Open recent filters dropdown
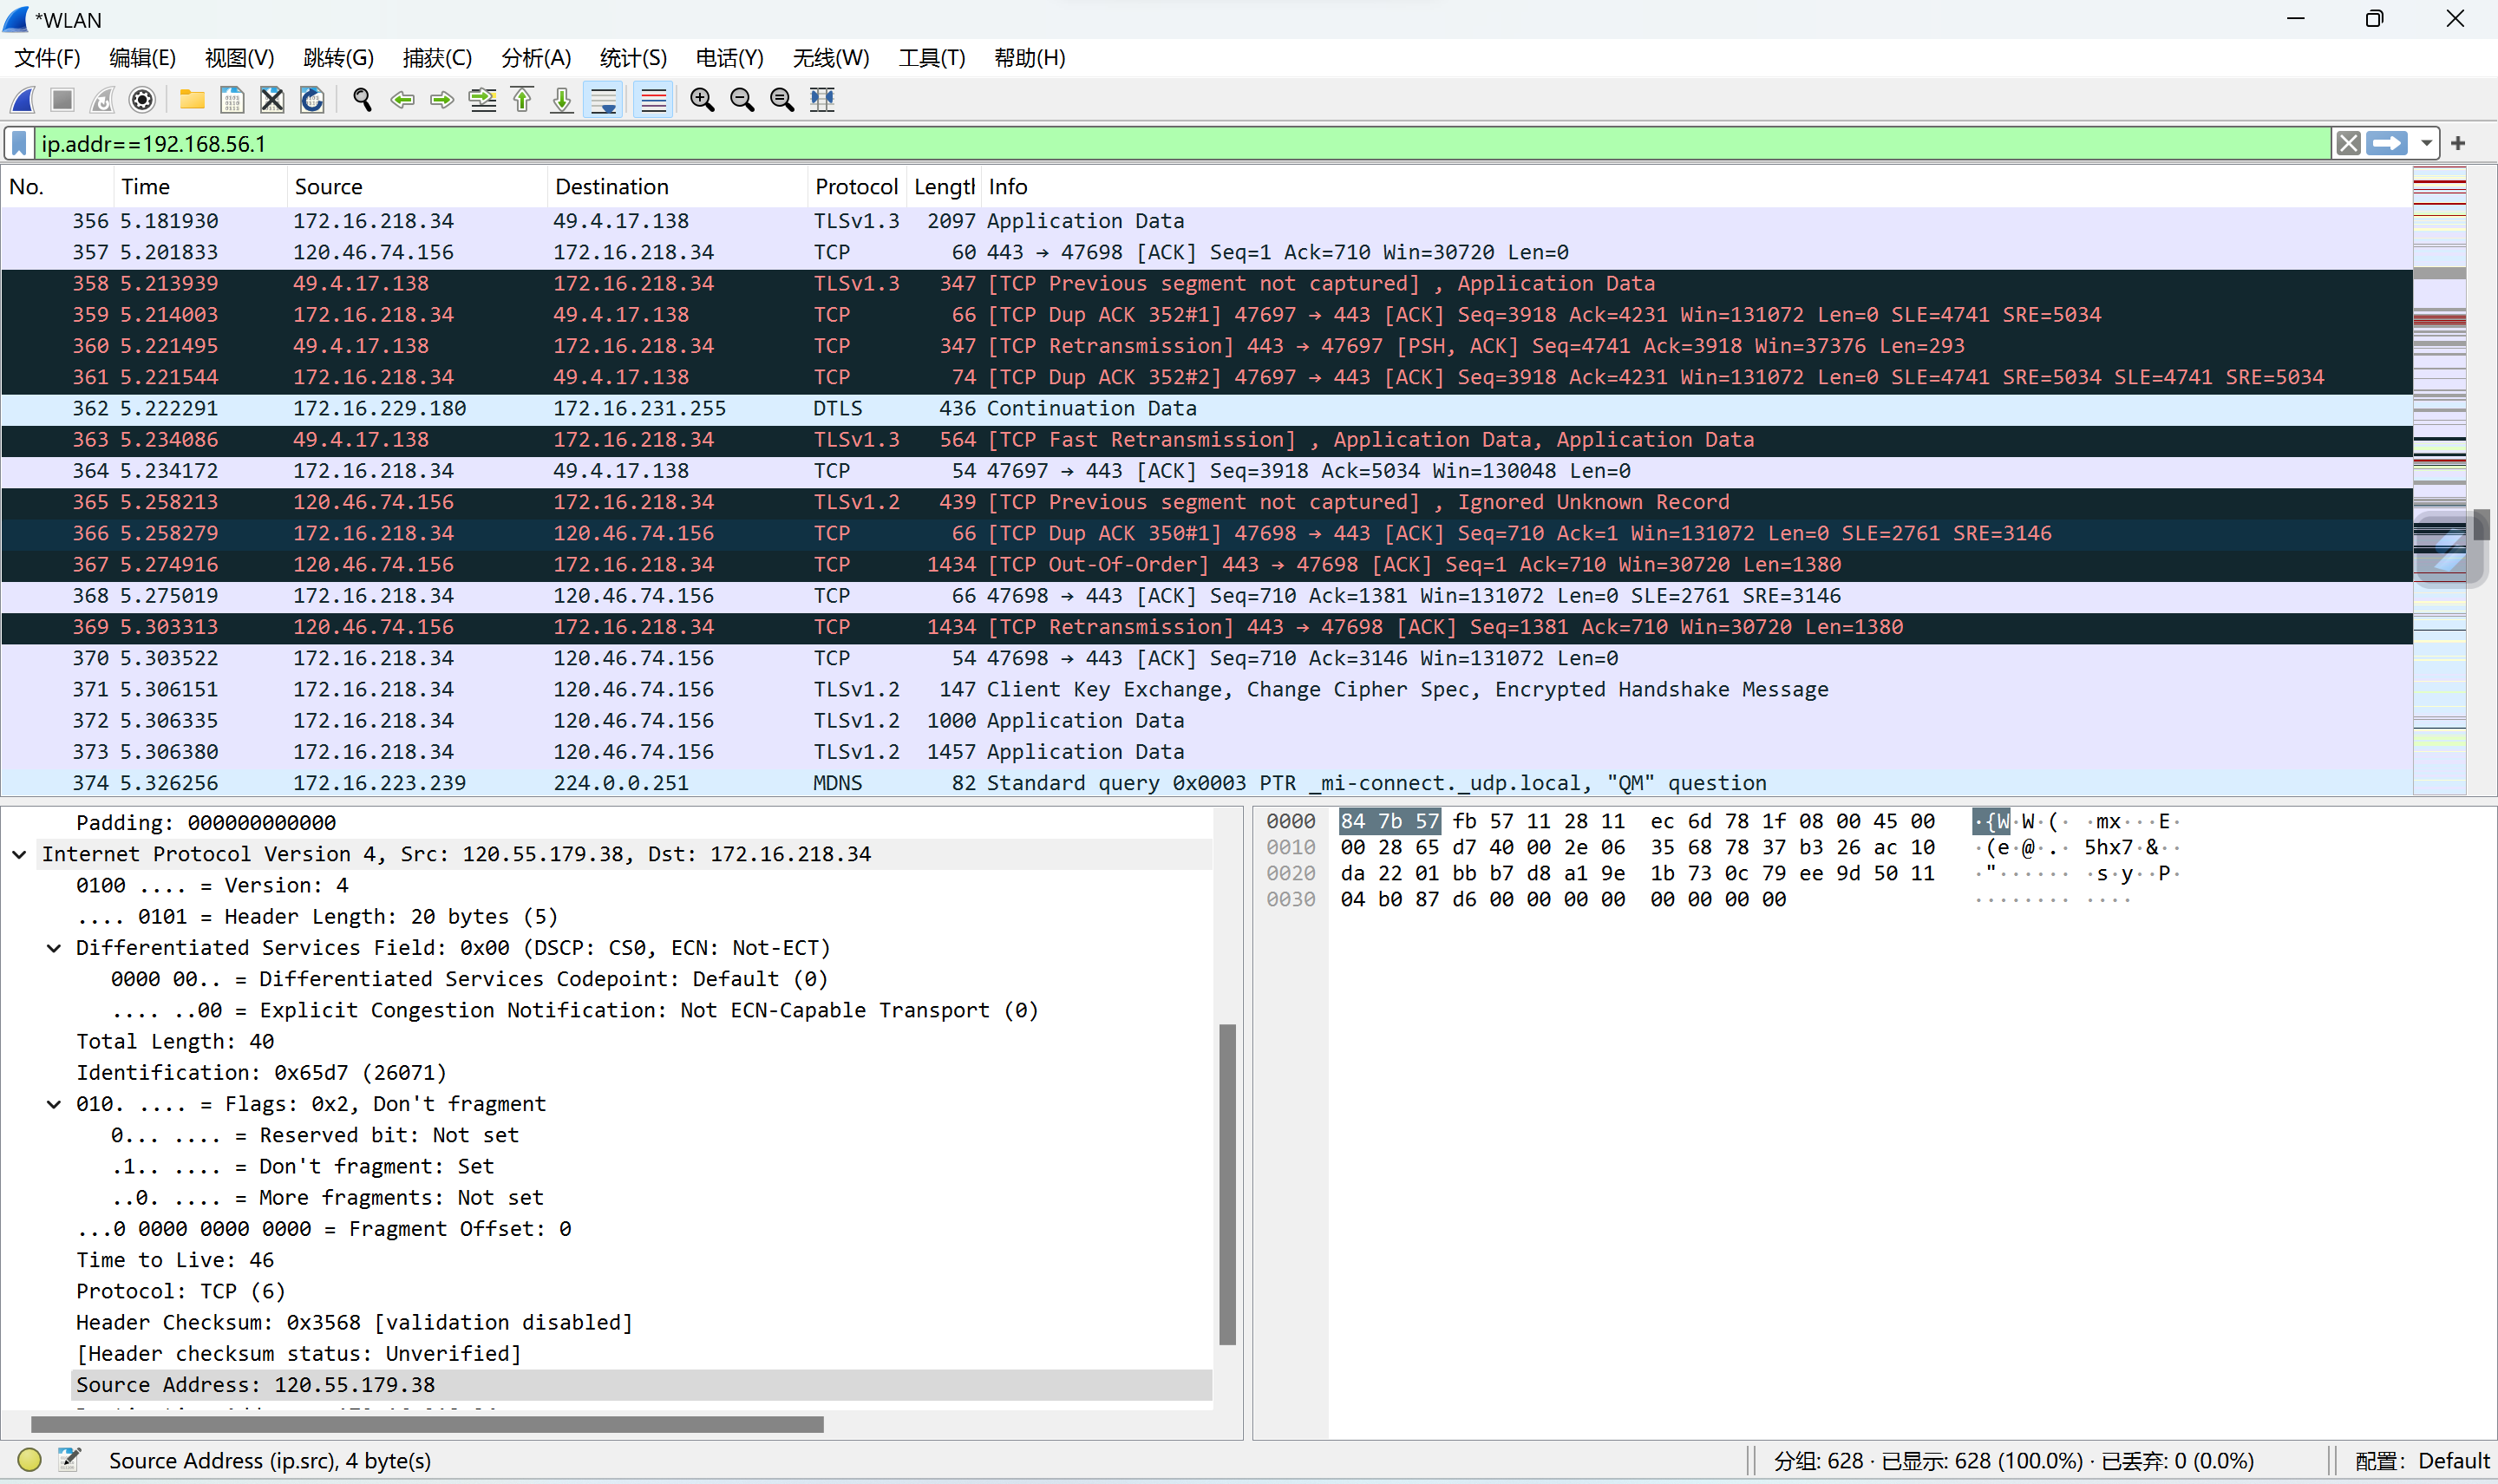 click(x=2426, y=144)
